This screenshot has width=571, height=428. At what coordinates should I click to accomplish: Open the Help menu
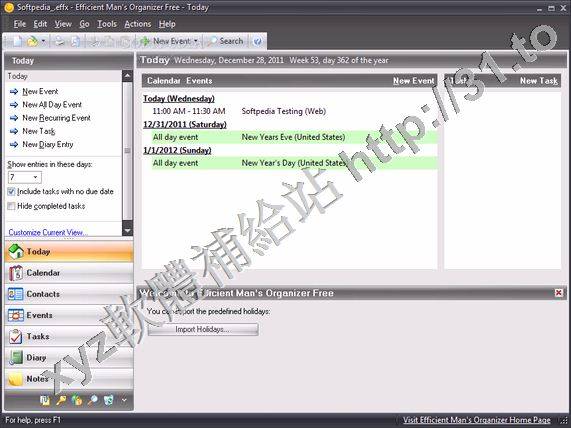tap(167, 24)
